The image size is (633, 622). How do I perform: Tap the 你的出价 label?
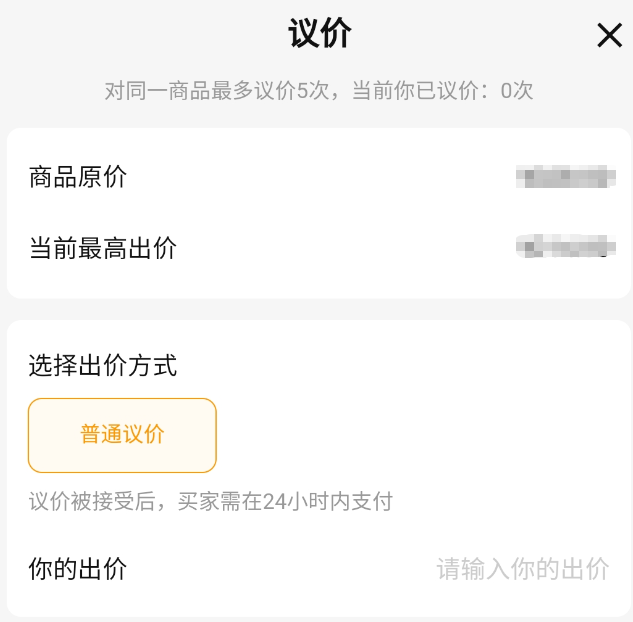point(78,569)
